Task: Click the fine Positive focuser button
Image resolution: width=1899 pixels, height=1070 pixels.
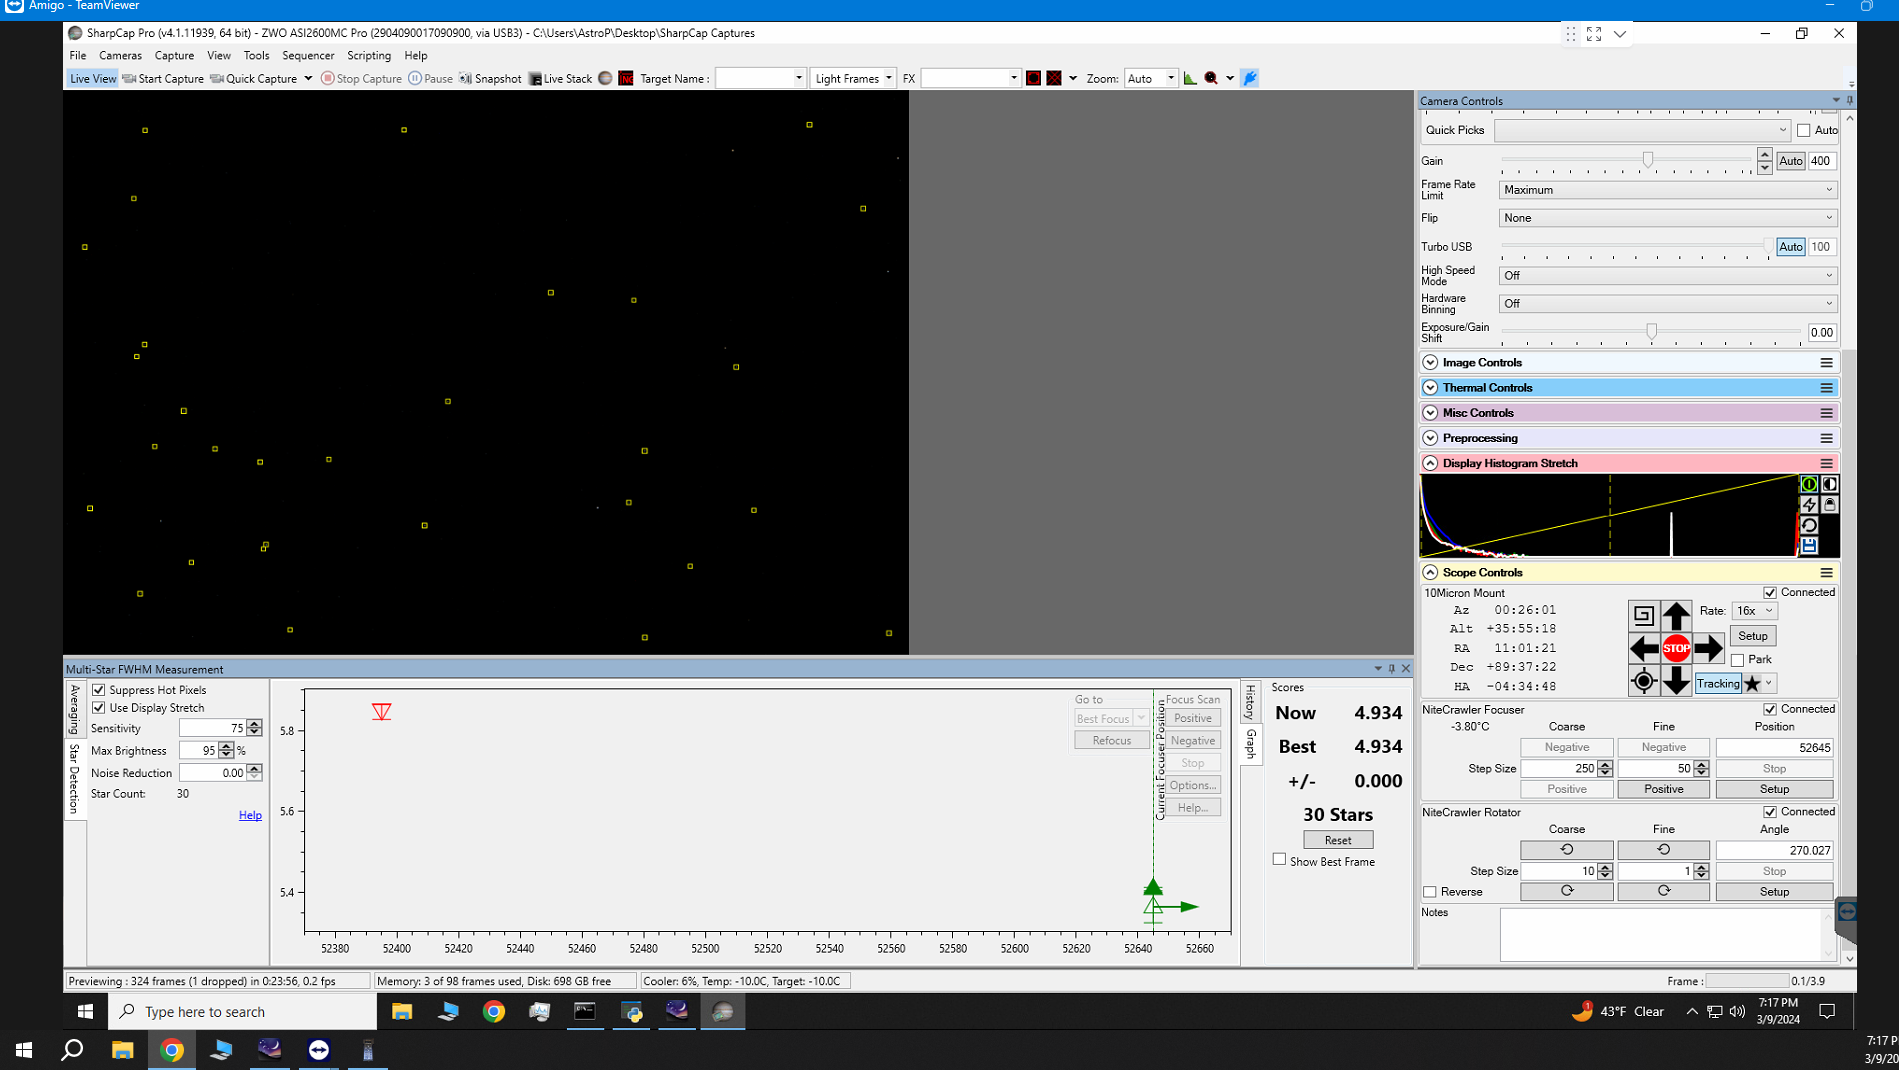Action: click(x=1663, y=789)
